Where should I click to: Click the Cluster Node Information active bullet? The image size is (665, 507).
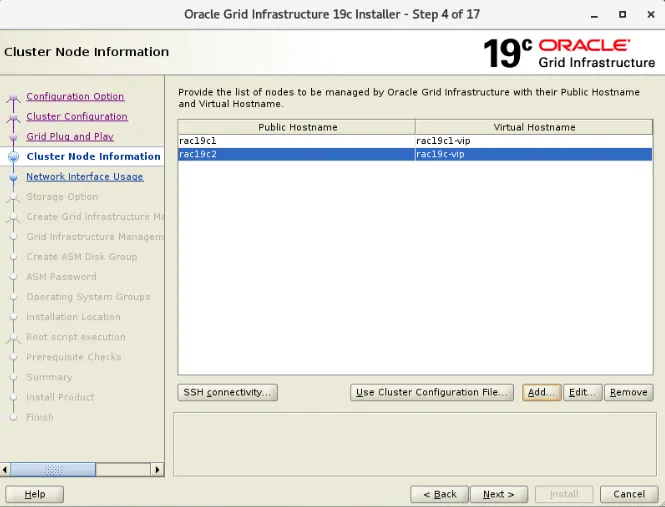coord(14,157)
